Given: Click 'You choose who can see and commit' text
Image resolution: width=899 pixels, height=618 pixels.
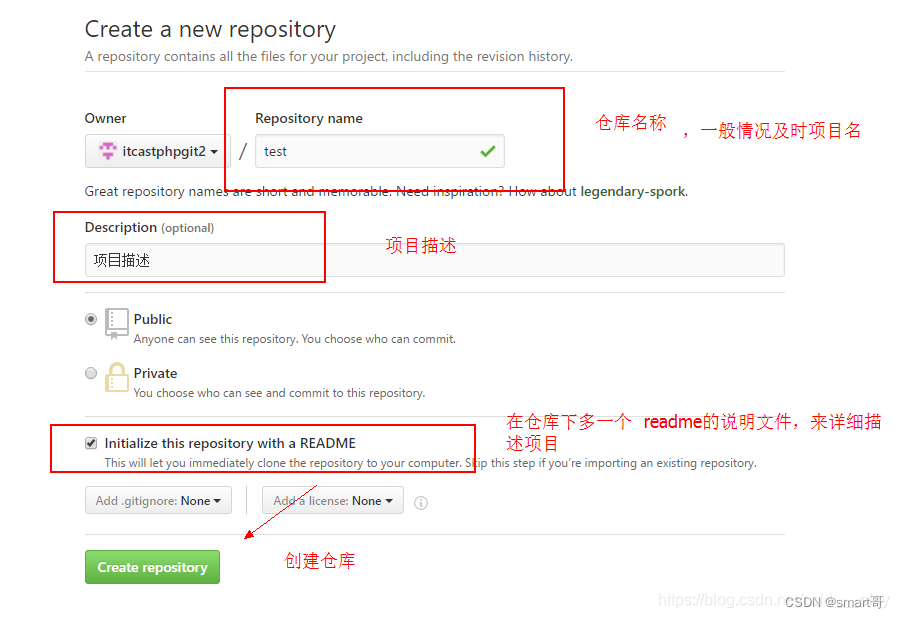Looking at the screenshot, I should pos(279,393).
